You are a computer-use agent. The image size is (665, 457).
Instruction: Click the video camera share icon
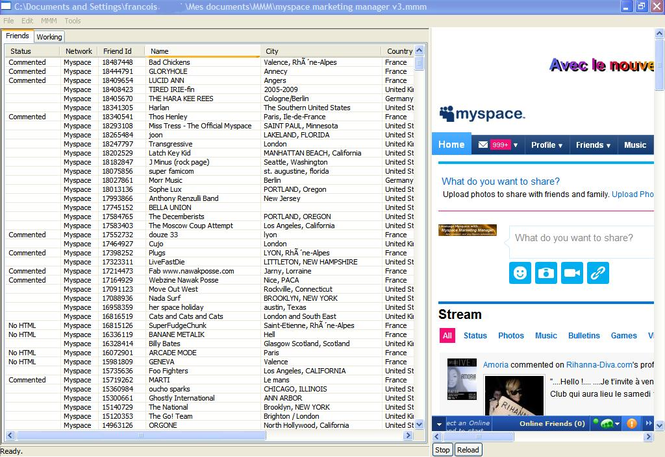click(x=572, y=273)
